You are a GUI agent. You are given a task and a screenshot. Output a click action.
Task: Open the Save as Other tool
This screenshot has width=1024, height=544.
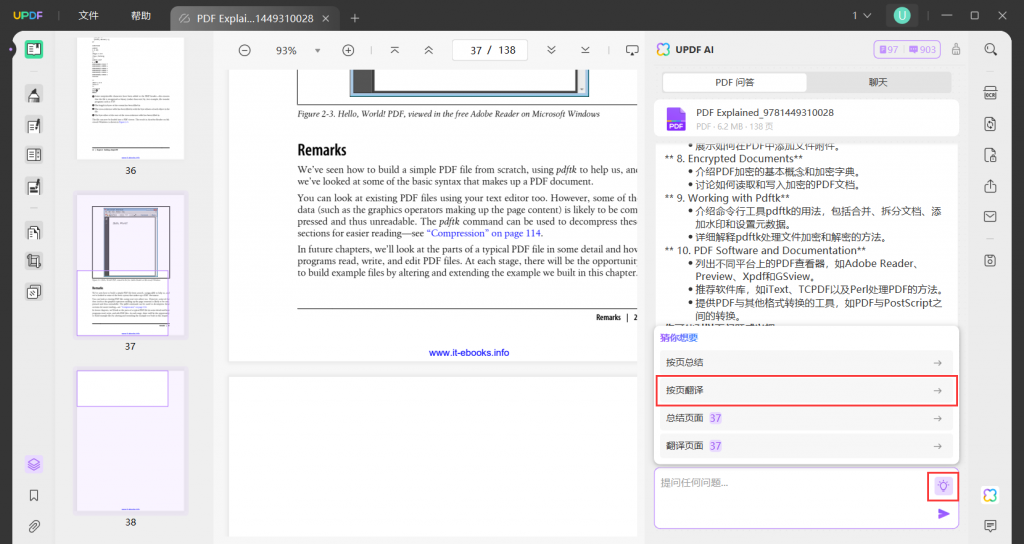pos(991,260)
